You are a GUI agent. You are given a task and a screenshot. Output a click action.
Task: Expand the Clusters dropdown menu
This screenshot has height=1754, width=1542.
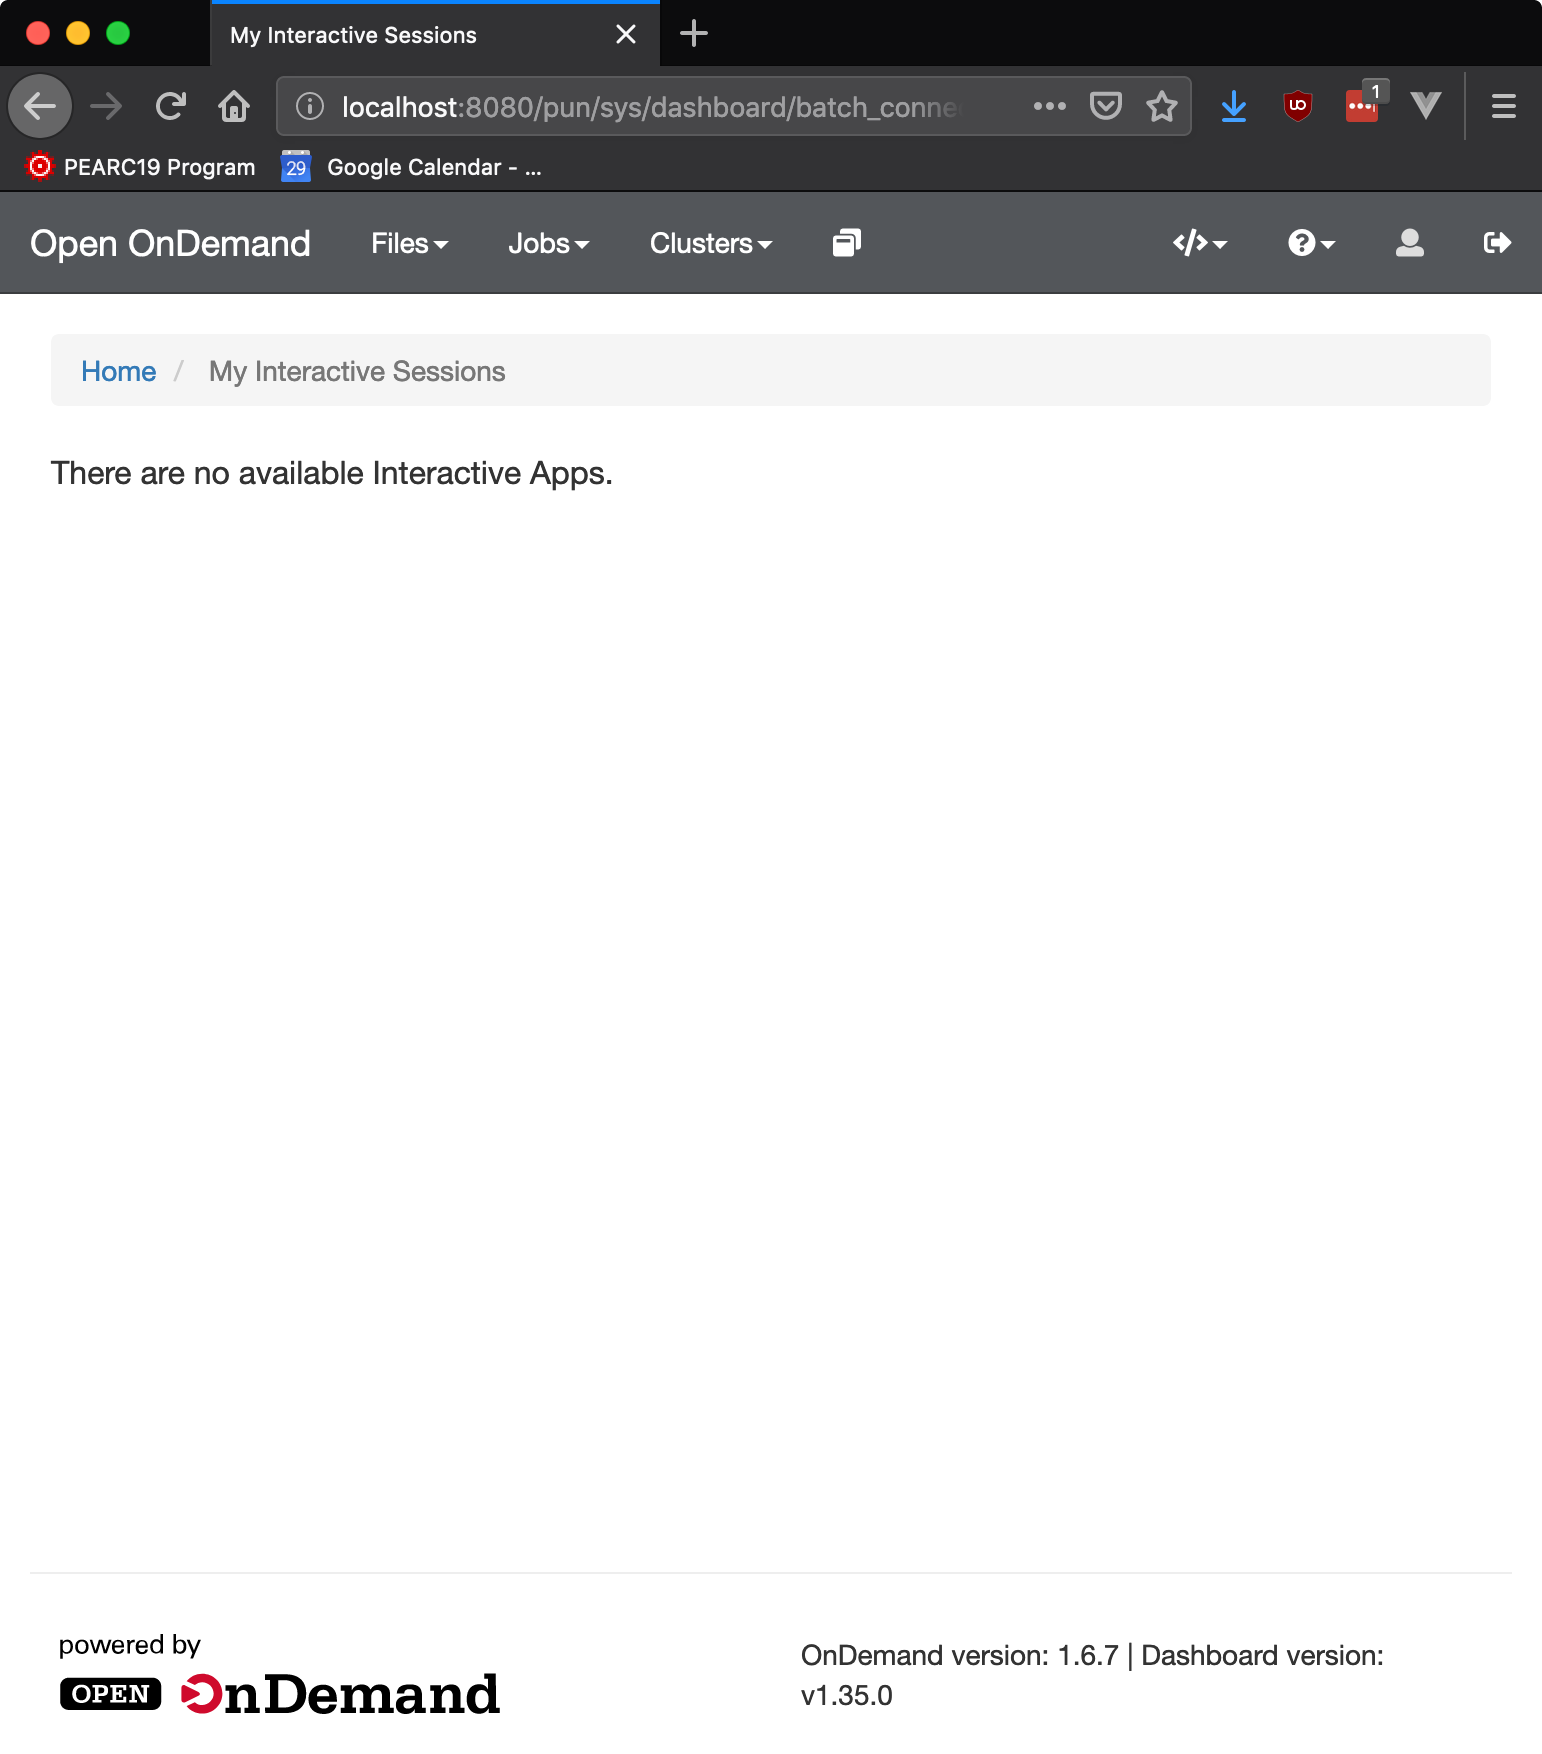710,243
